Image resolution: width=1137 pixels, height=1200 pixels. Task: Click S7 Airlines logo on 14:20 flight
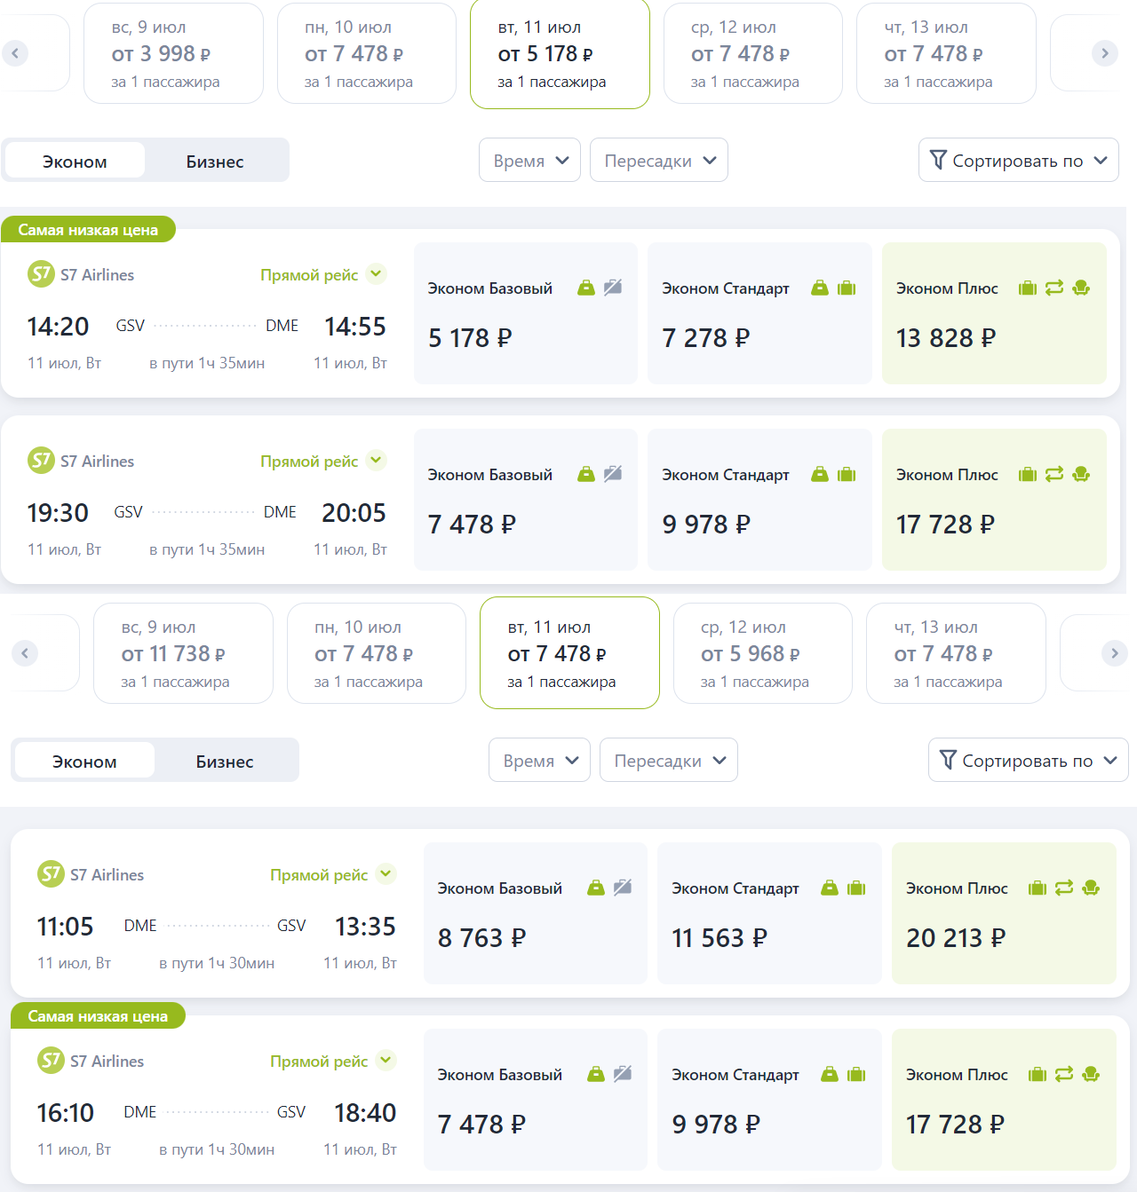click(41, 274)
